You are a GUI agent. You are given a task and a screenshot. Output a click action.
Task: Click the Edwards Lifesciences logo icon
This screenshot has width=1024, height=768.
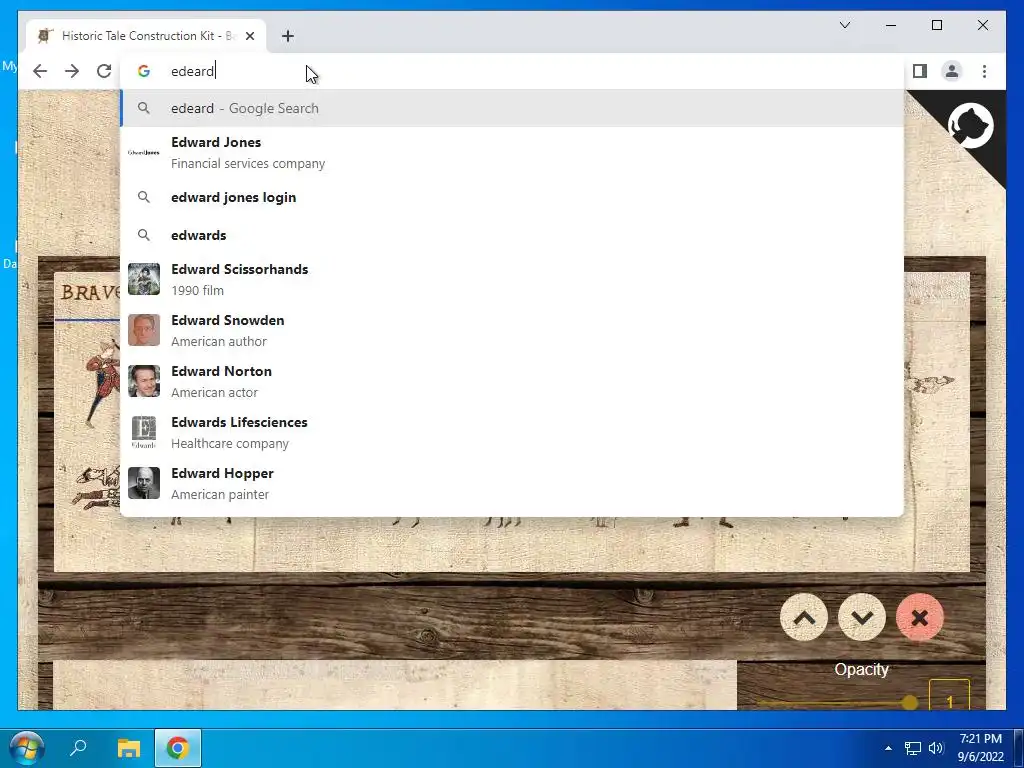coord(144,432)
